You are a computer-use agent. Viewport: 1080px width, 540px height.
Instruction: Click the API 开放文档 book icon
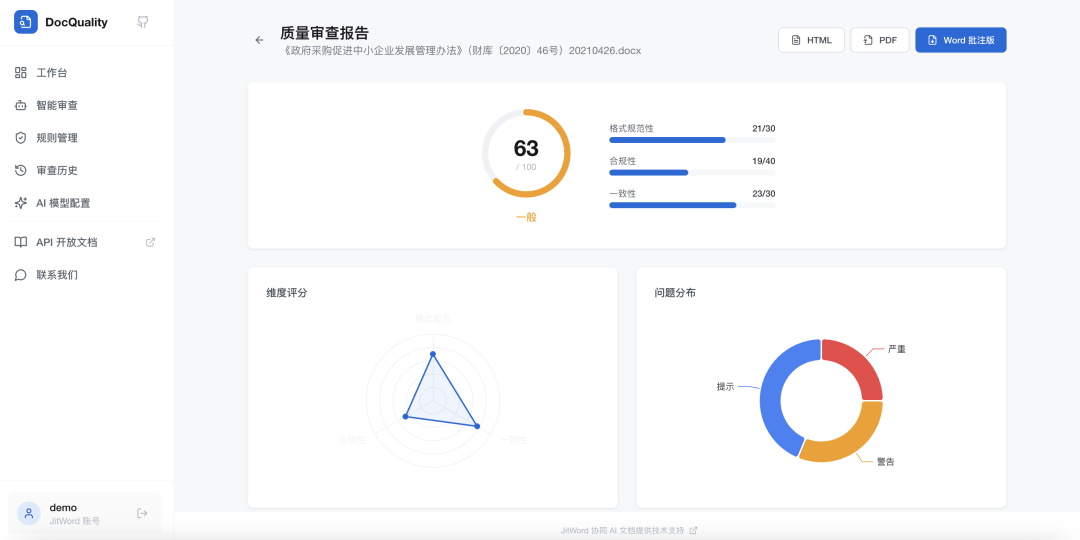point(21,242)
